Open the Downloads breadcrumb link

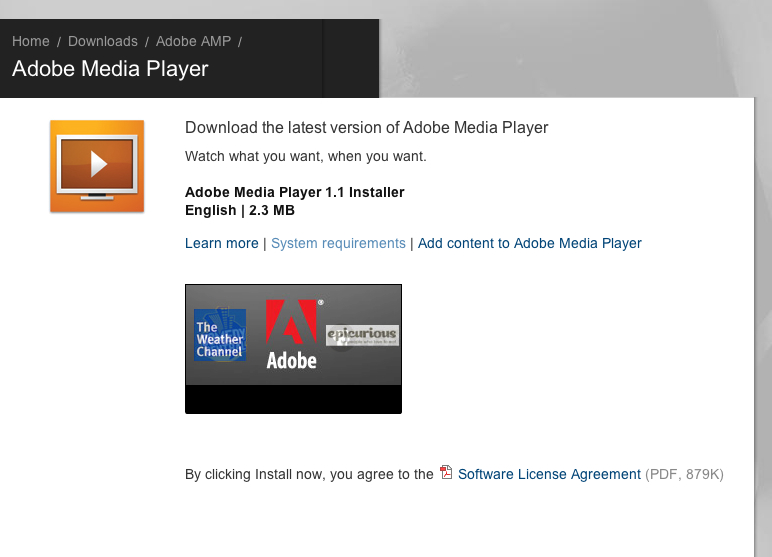pyautogui.click(x=103, y=41)
